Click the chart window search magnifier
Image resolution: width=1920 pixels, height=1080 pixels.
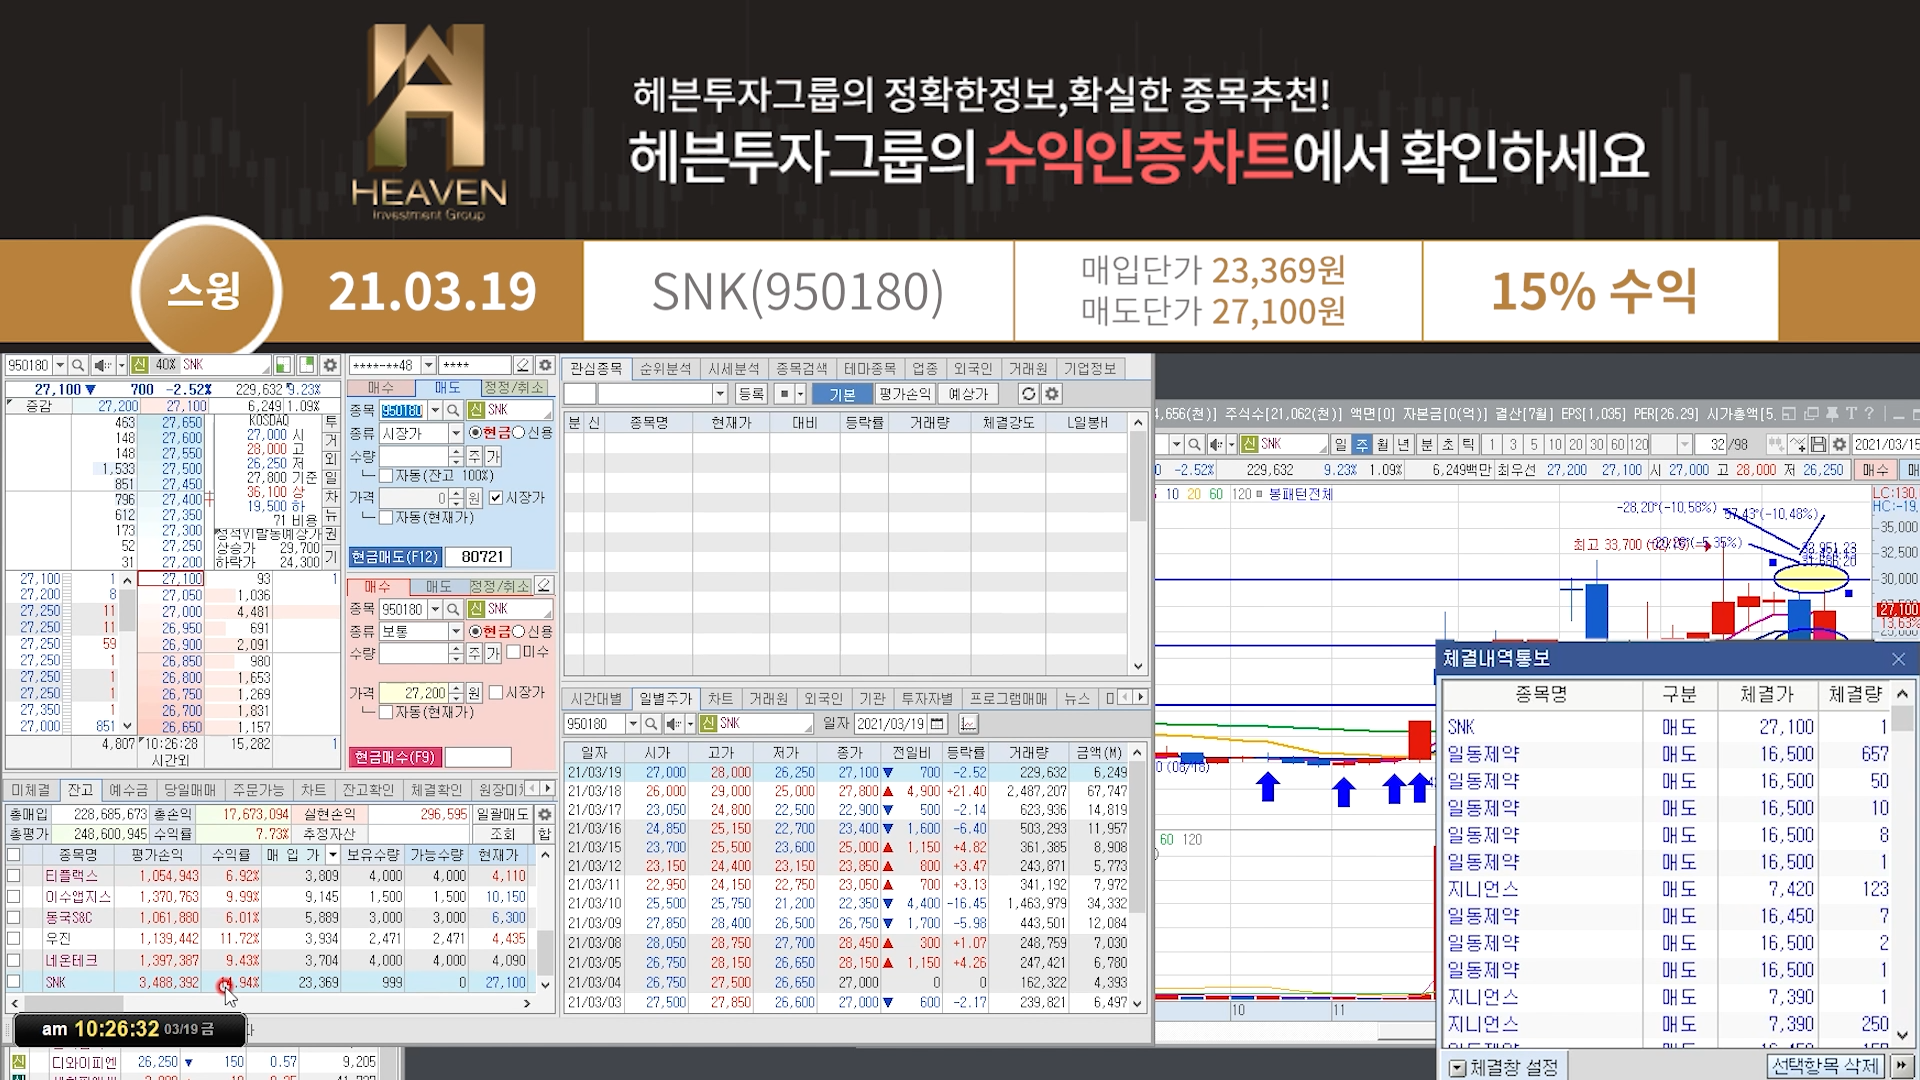pos(1195,444)
